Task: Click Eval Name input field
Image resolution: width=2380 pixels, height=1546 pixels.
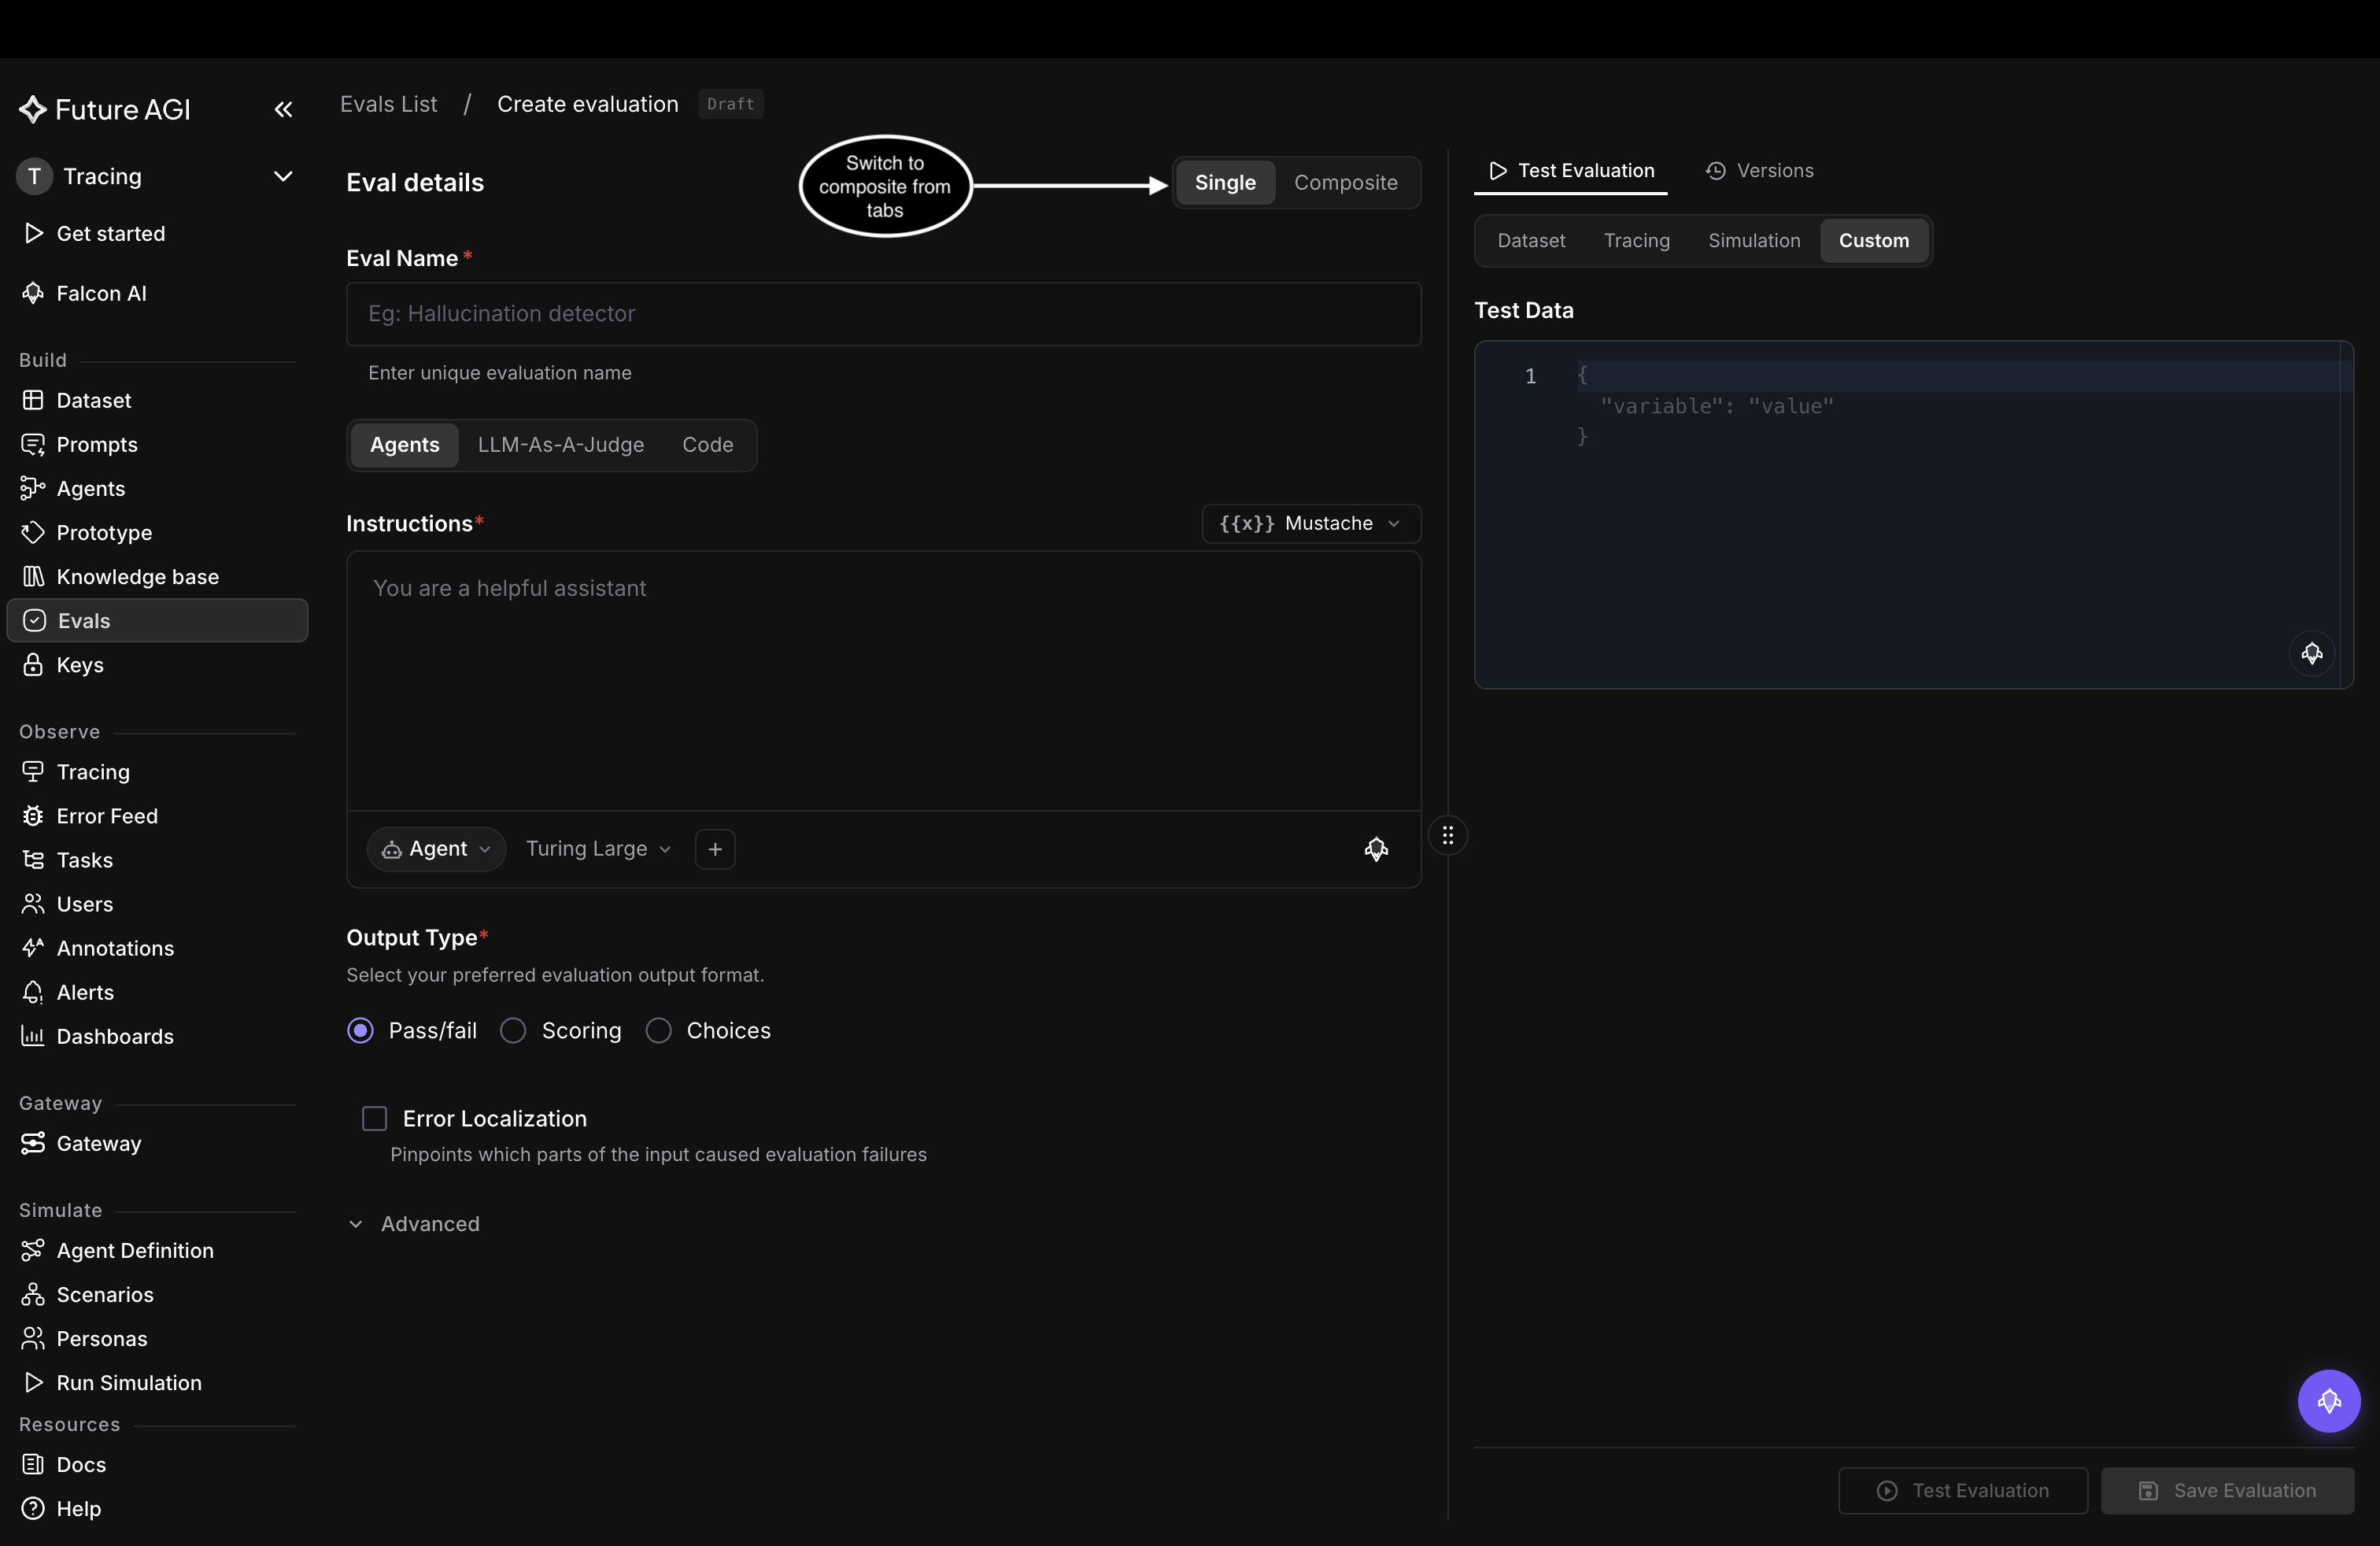Action: tap(883, 313)
